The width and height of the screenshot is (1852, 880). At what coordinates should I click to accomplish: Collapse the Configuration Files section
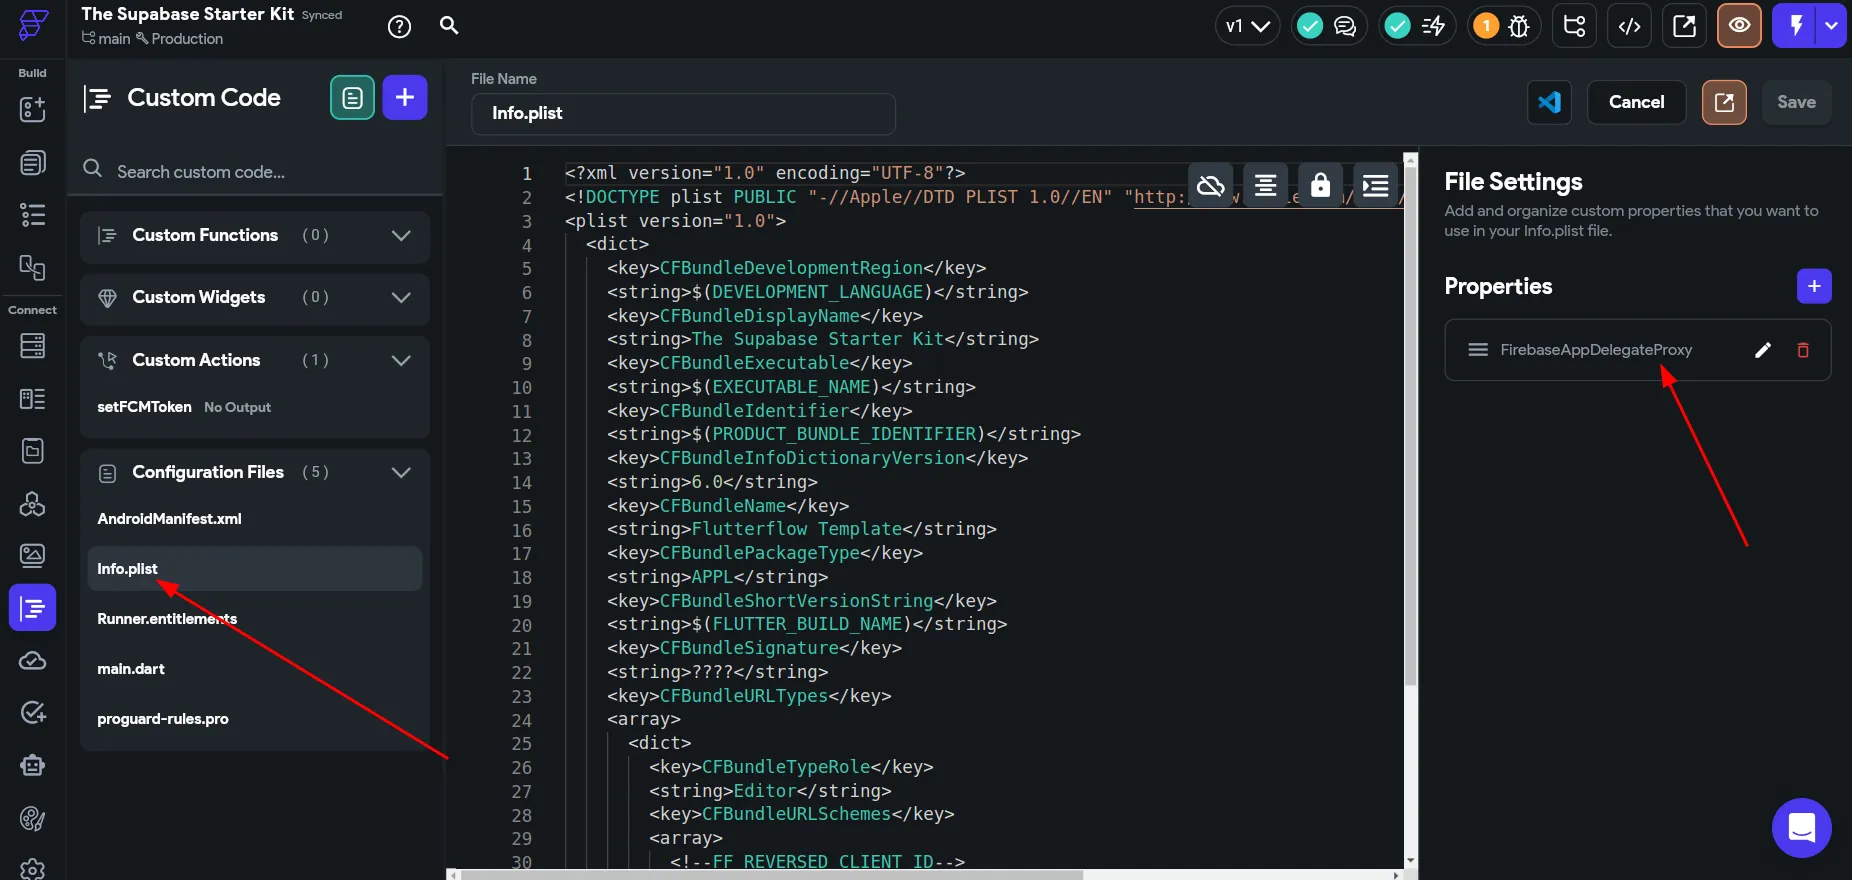click(x=401, y=473)
